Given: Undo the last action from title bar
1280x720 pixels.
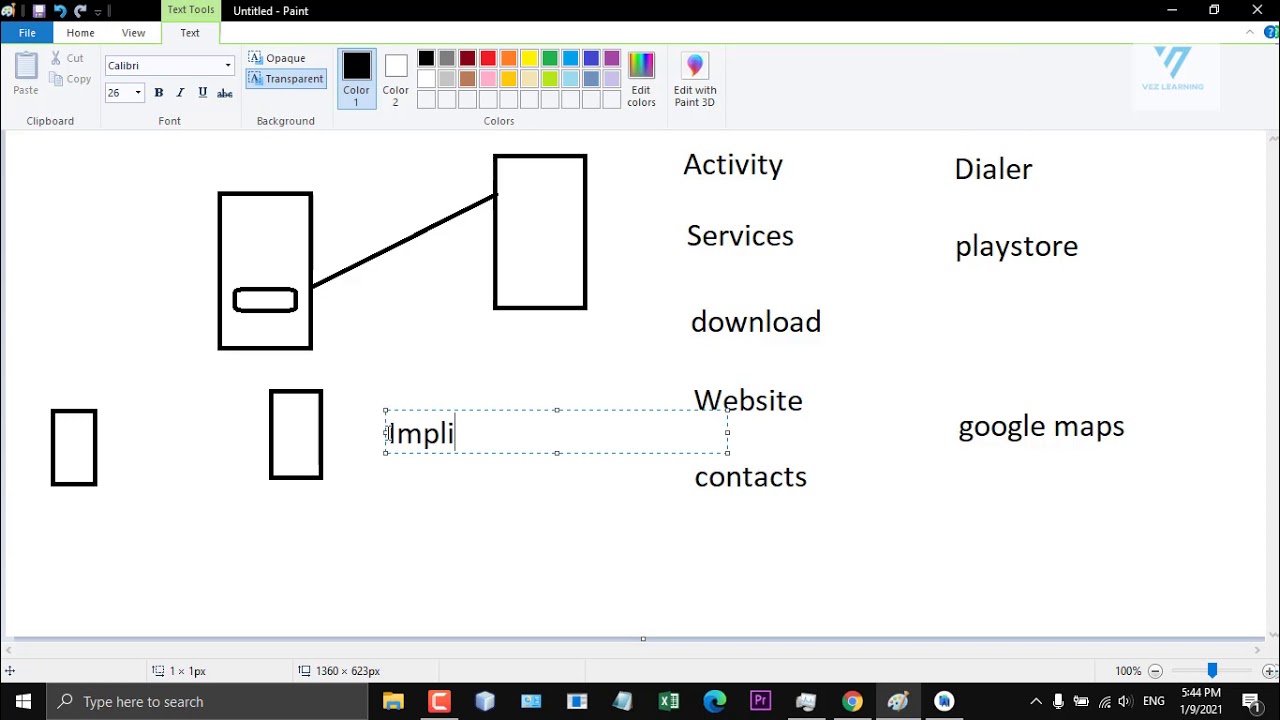Looking at the screenshot, I should click(x=60, y=11).
